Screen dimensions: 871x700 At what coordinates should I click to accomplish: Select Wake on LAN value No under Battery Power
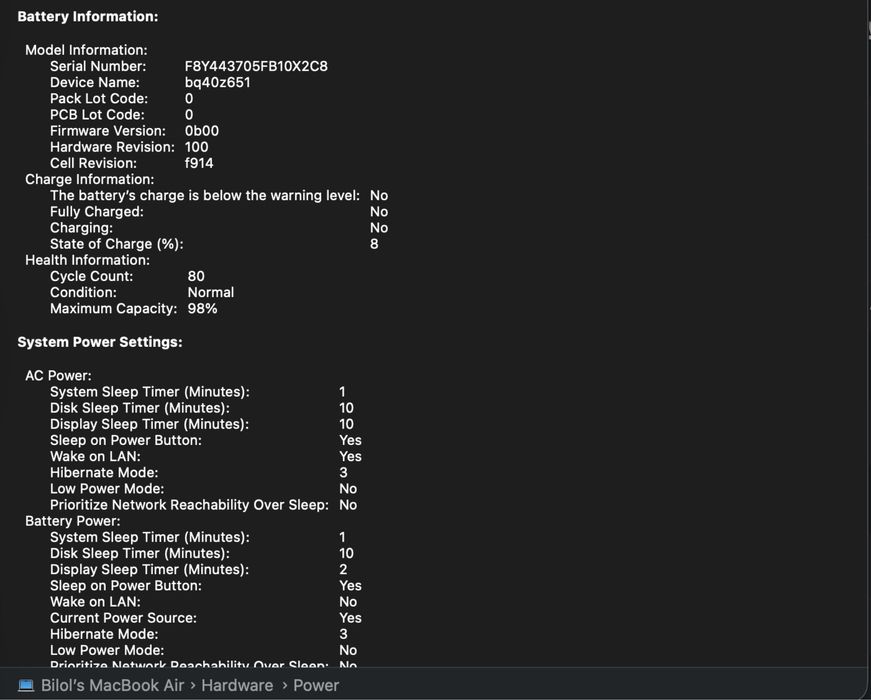point(348,601)
